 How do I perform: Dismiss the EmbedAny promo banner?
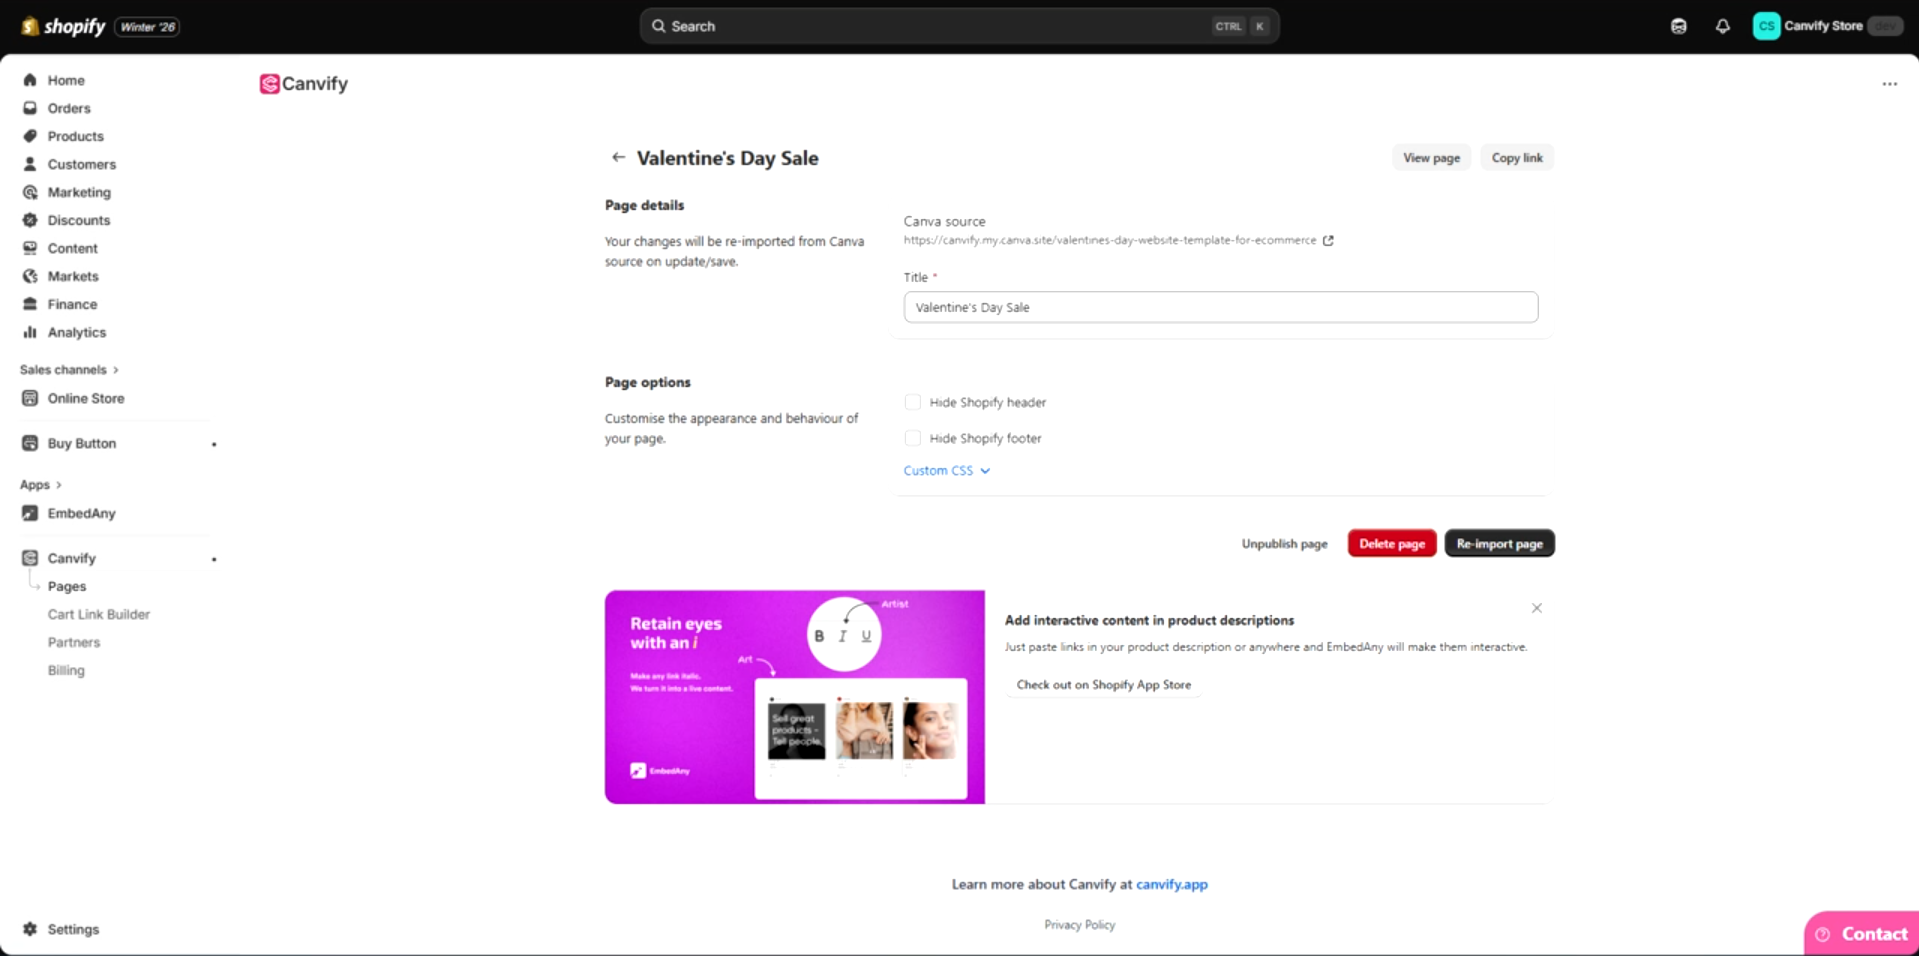(1536, 608)
